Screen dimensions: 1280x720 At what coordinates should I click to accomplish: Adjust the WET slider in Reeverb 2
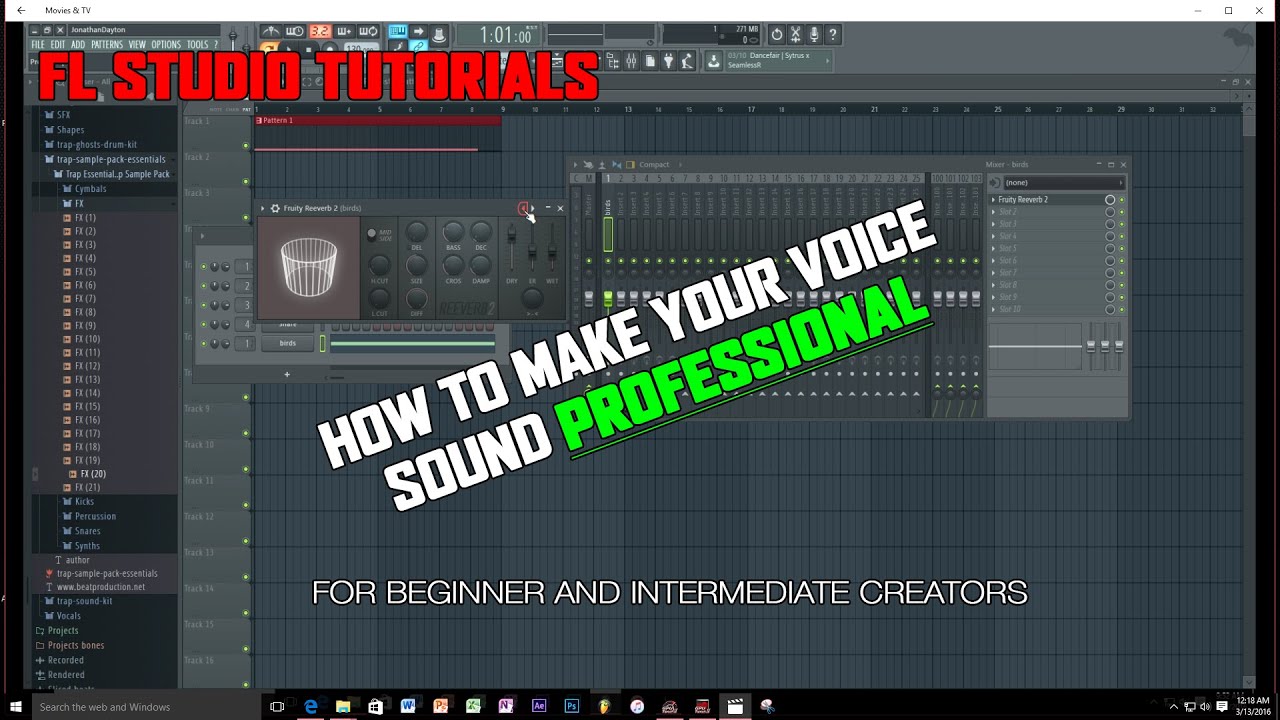click(x=552, y=252)
